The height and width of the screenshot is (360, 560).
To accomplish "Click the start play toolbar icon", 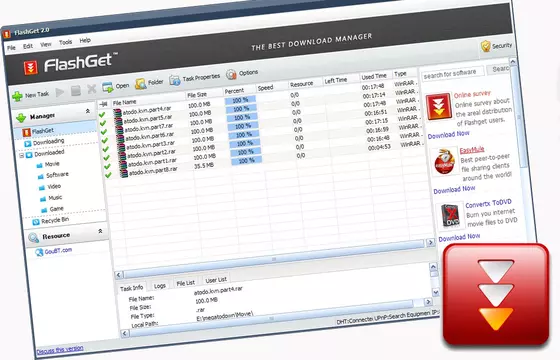I will (60, 92).
